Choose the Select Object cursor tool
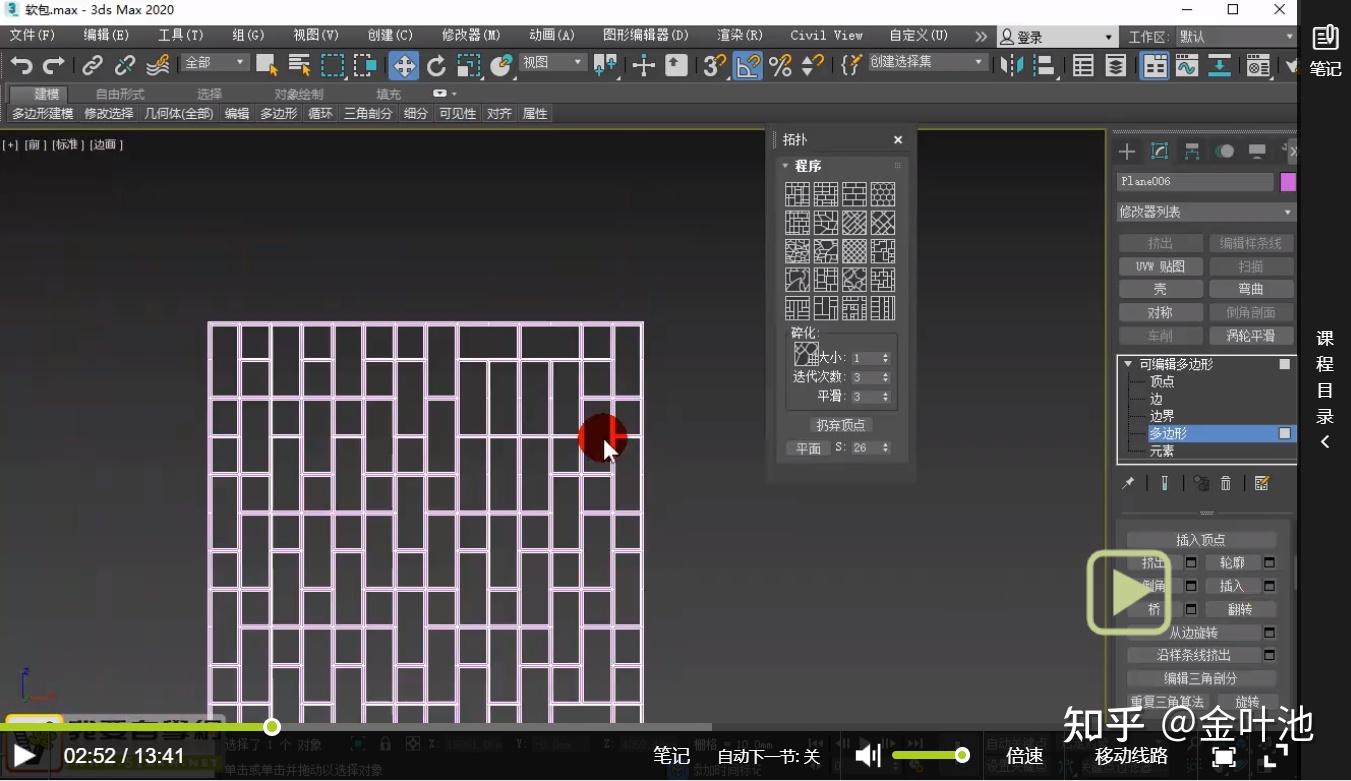The height and width of the screenshot is (781, 1351). pyautogui.click(x=266, y=66)
